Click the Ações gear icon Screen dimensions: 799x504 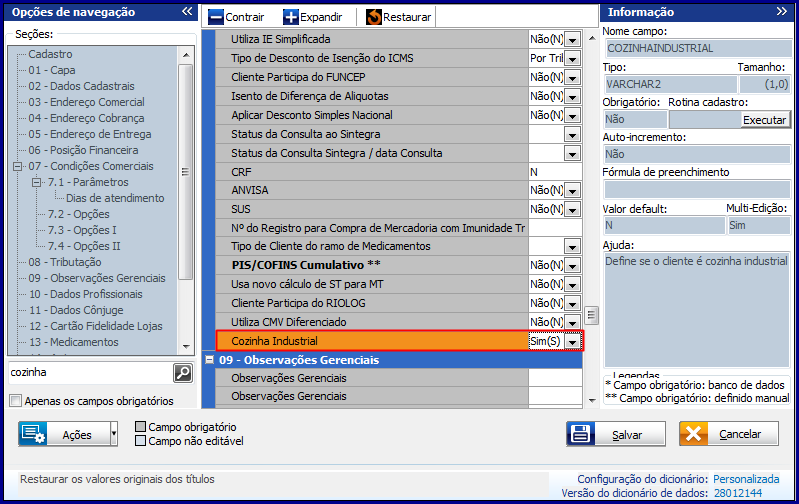tap(33, 434)
